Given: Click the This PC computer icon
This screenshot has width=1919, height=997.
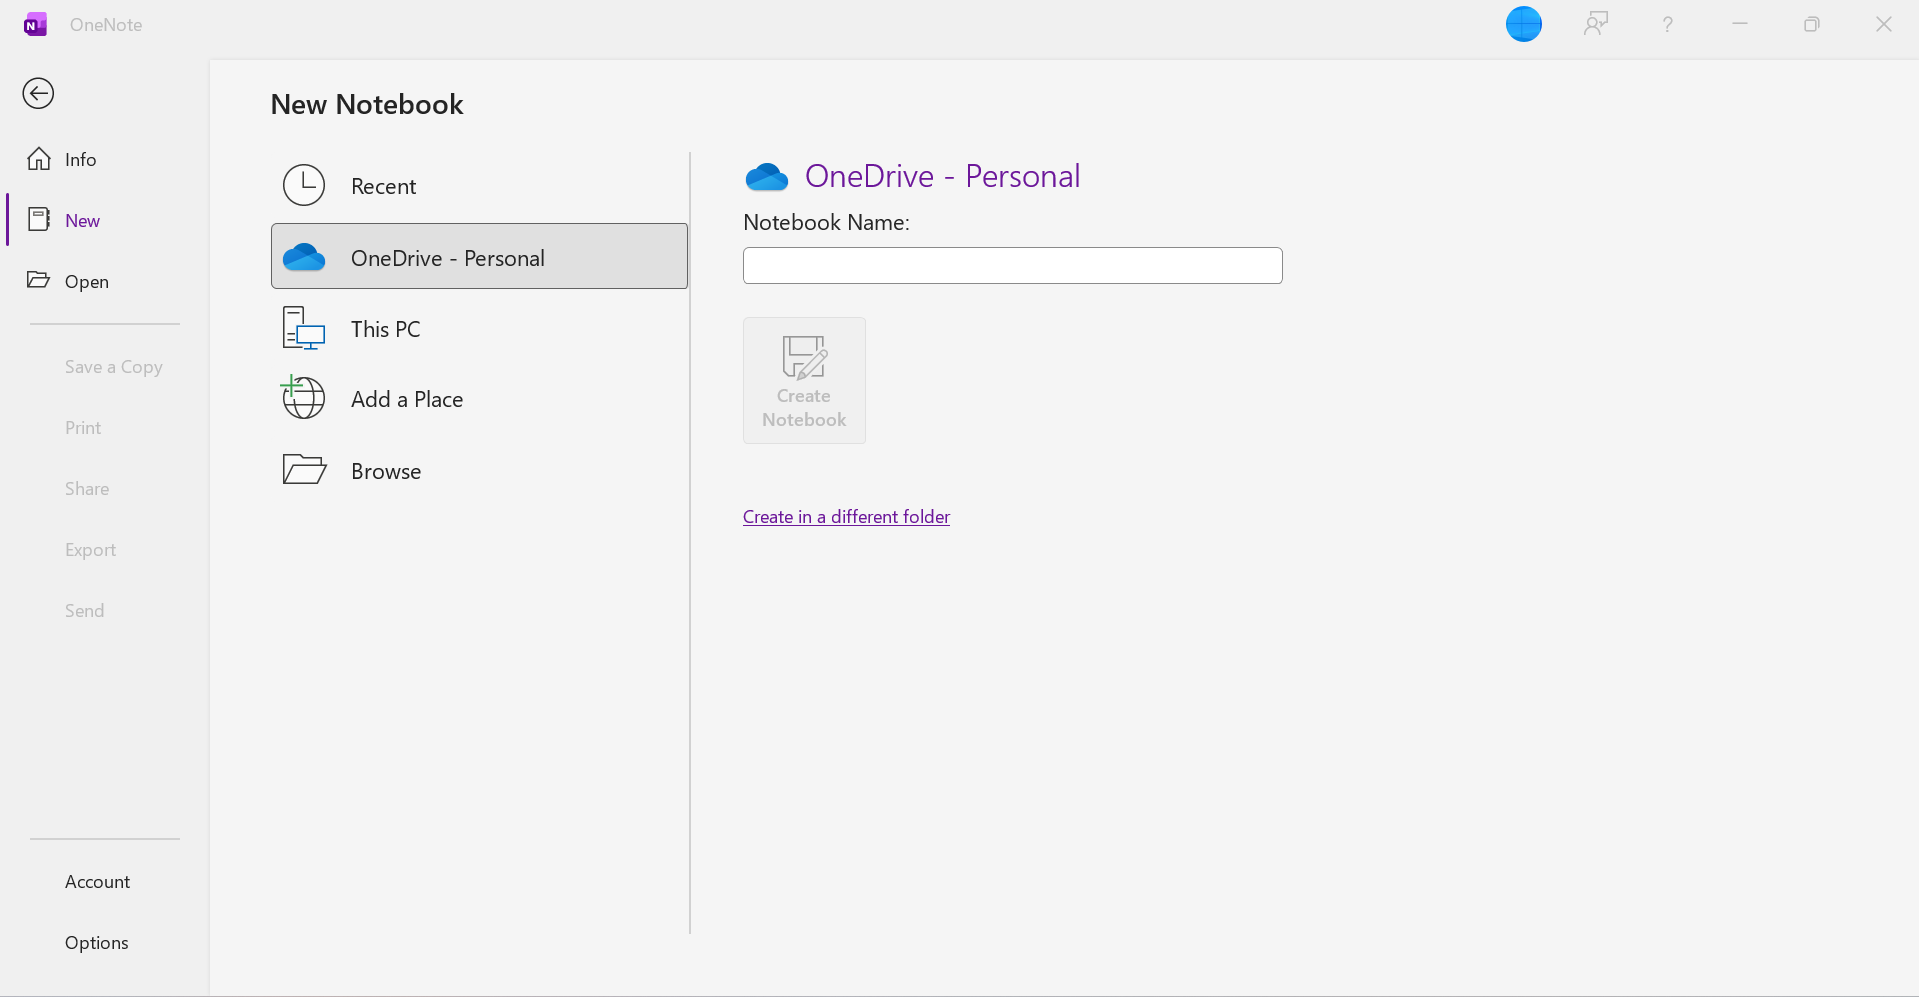Looking at the screenshot, I should click(x=304, y=329).
